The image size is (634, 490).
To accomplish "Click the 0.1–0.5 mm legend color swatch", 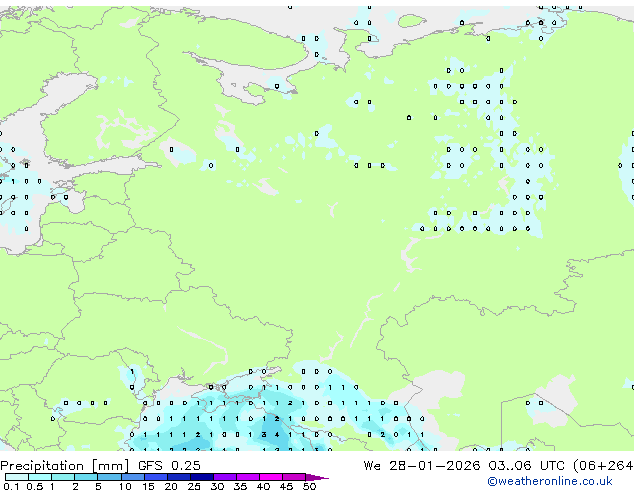I will 17,477.
